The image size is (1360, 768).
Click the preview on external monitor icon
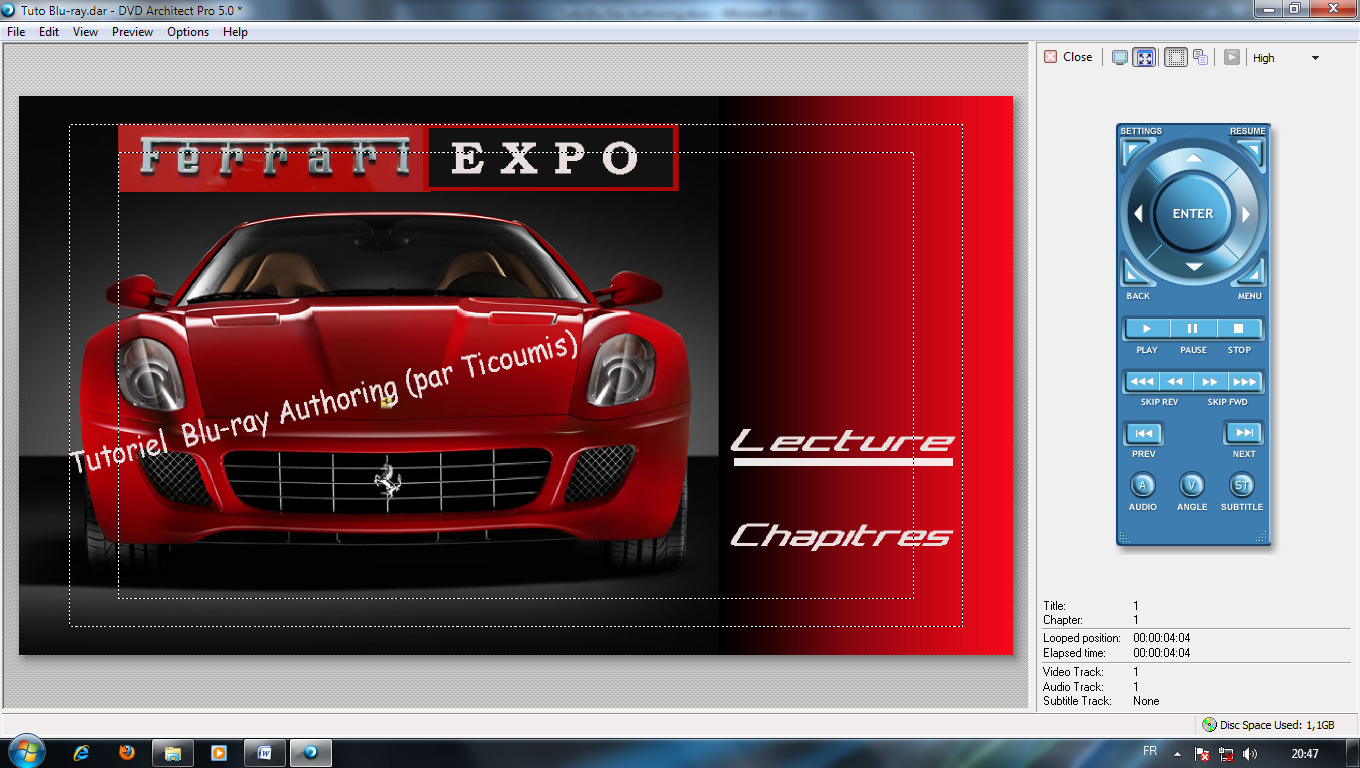(x=1120, y=58)
